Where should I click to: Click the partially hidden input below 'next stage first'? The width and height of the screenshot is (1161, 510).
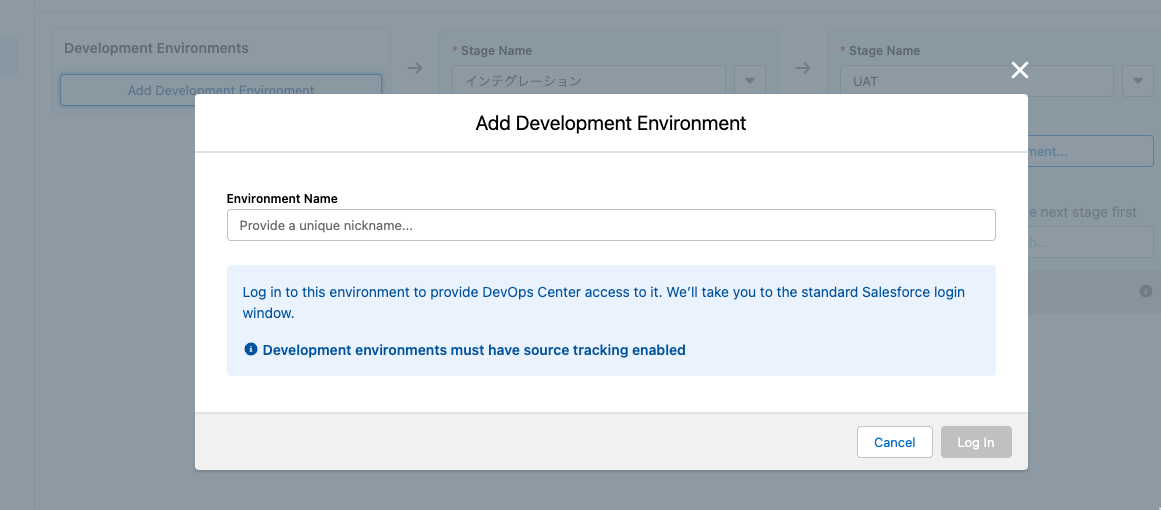pyautogui.click(x=1090, y=242)
